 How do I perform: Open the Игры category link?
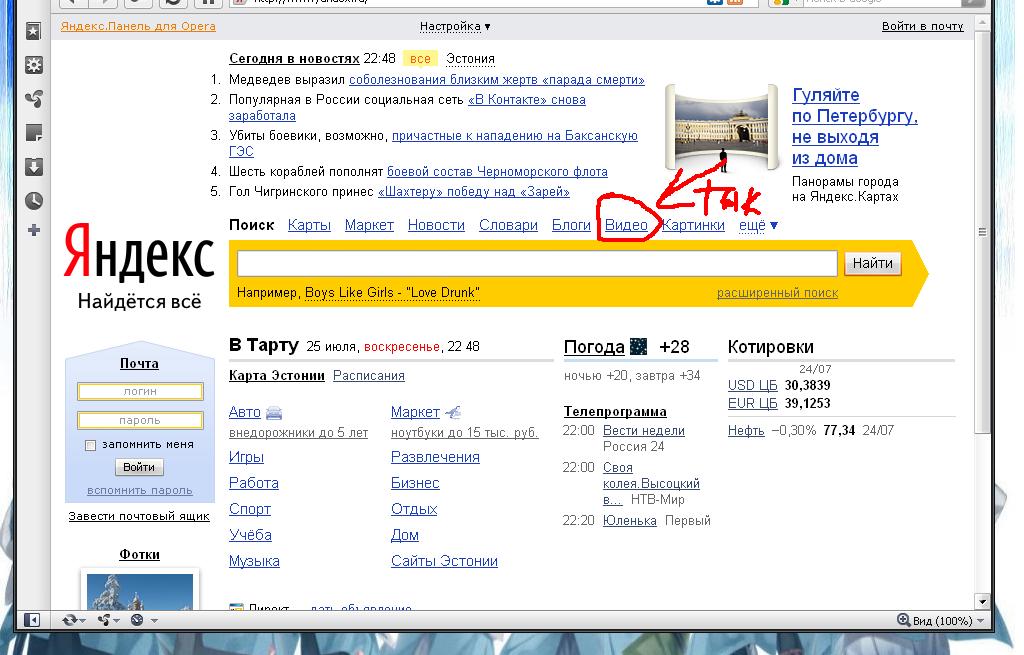246,457
